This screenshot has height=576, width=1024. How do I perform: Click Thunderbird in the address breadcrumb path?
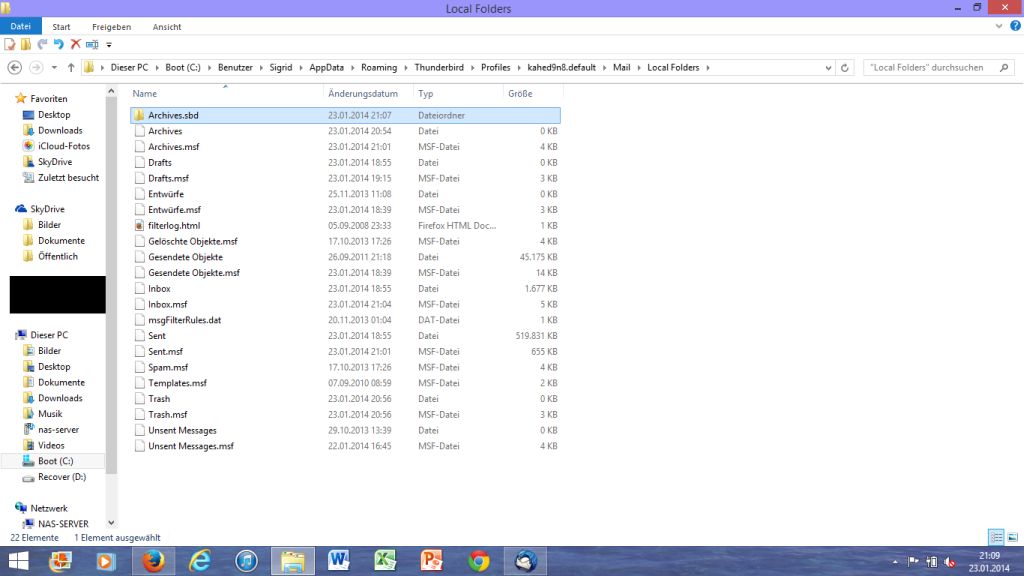click(x=438, y=68)
